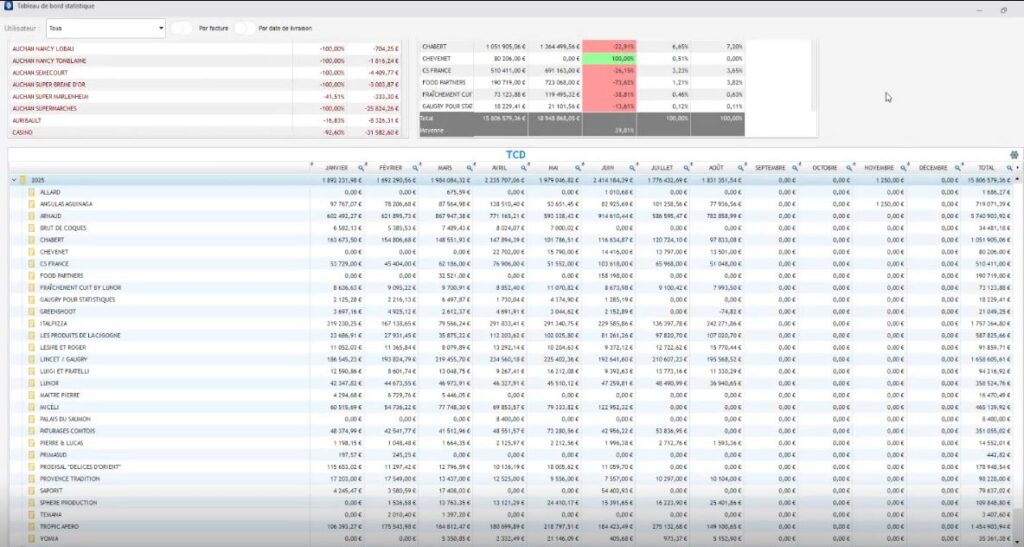Click the folder icon beside TROPIC APERO

[31, 526]
